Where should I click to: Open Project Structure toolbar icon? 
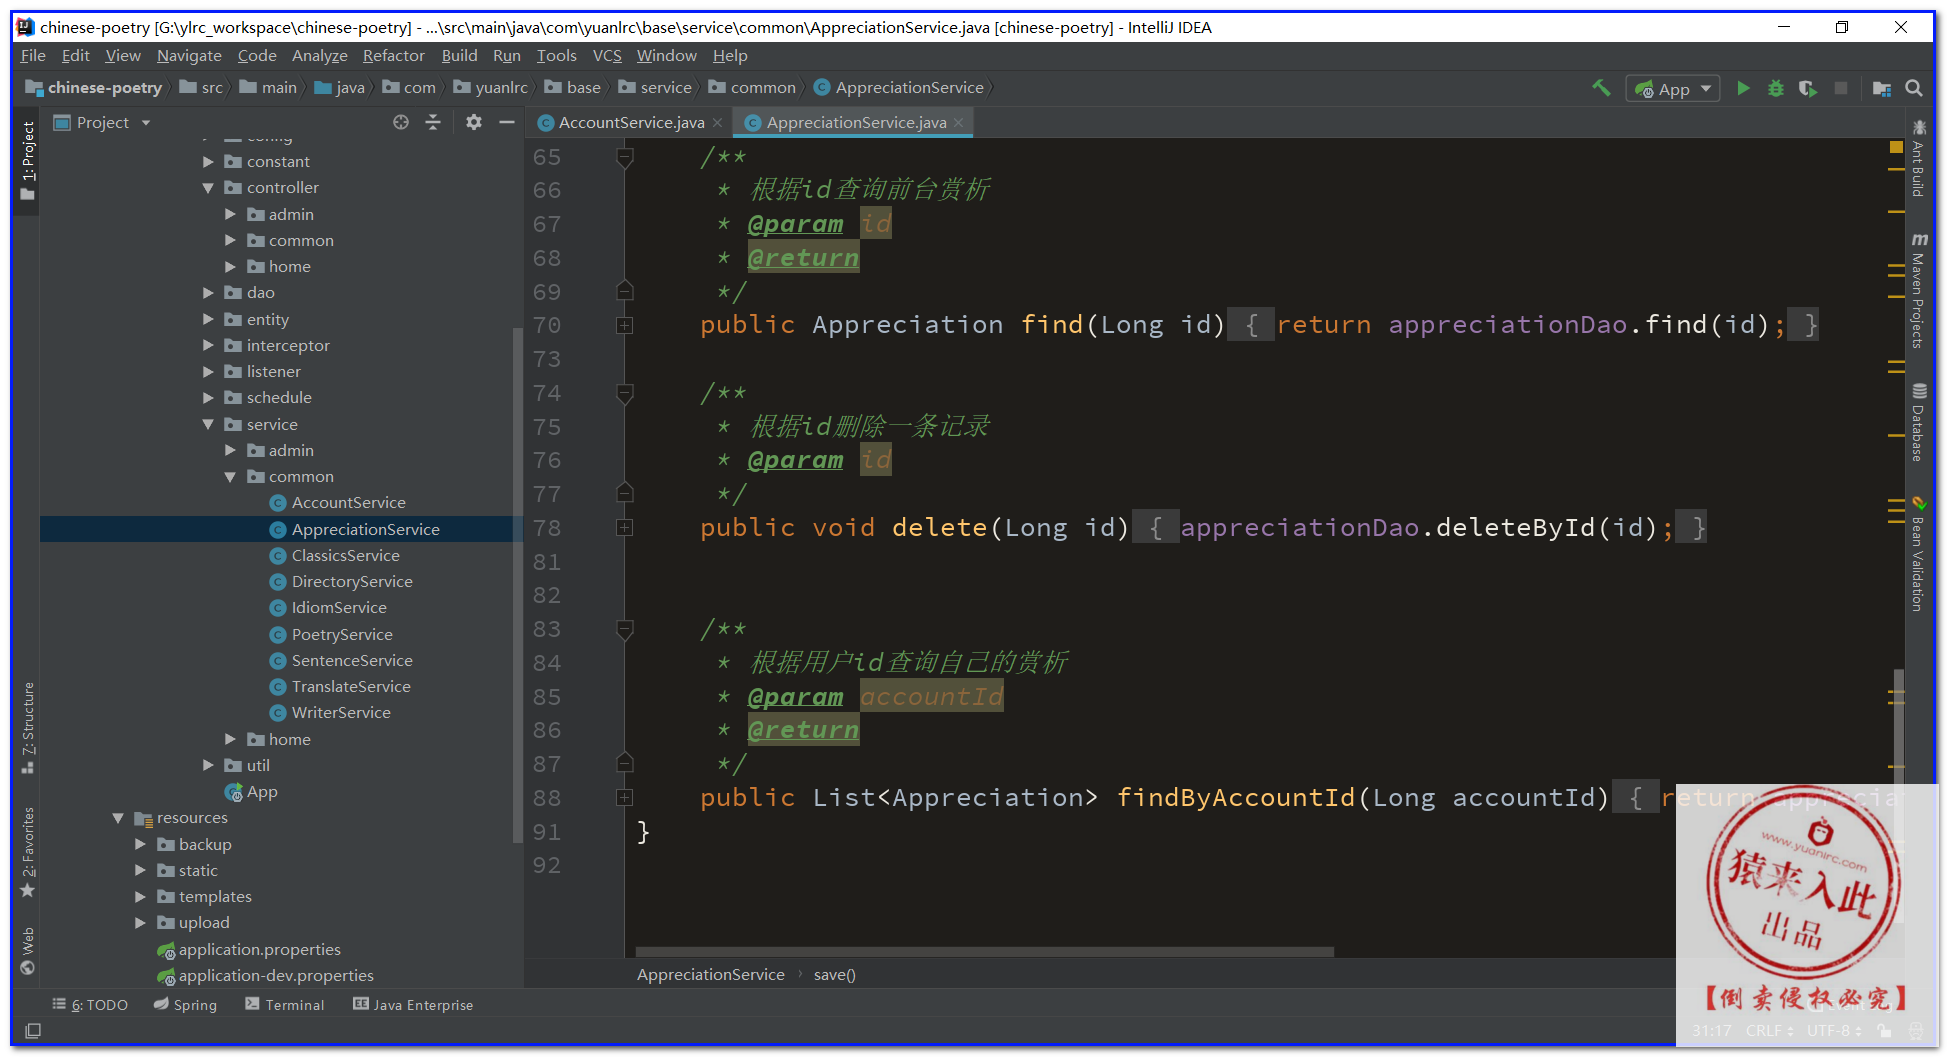(x=1881, y=88)
